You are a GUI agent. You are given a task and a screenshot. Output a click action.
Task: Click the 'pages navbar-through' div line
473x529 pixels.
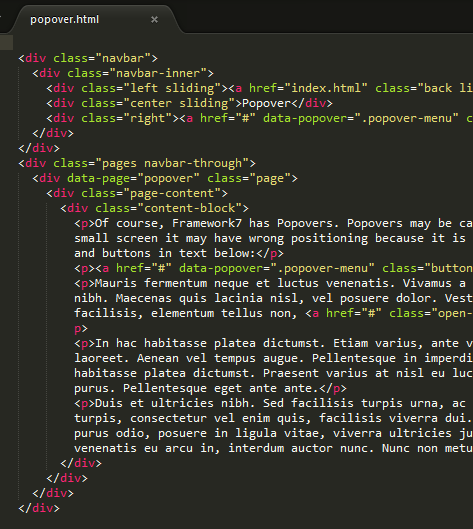tap(137, 163)
